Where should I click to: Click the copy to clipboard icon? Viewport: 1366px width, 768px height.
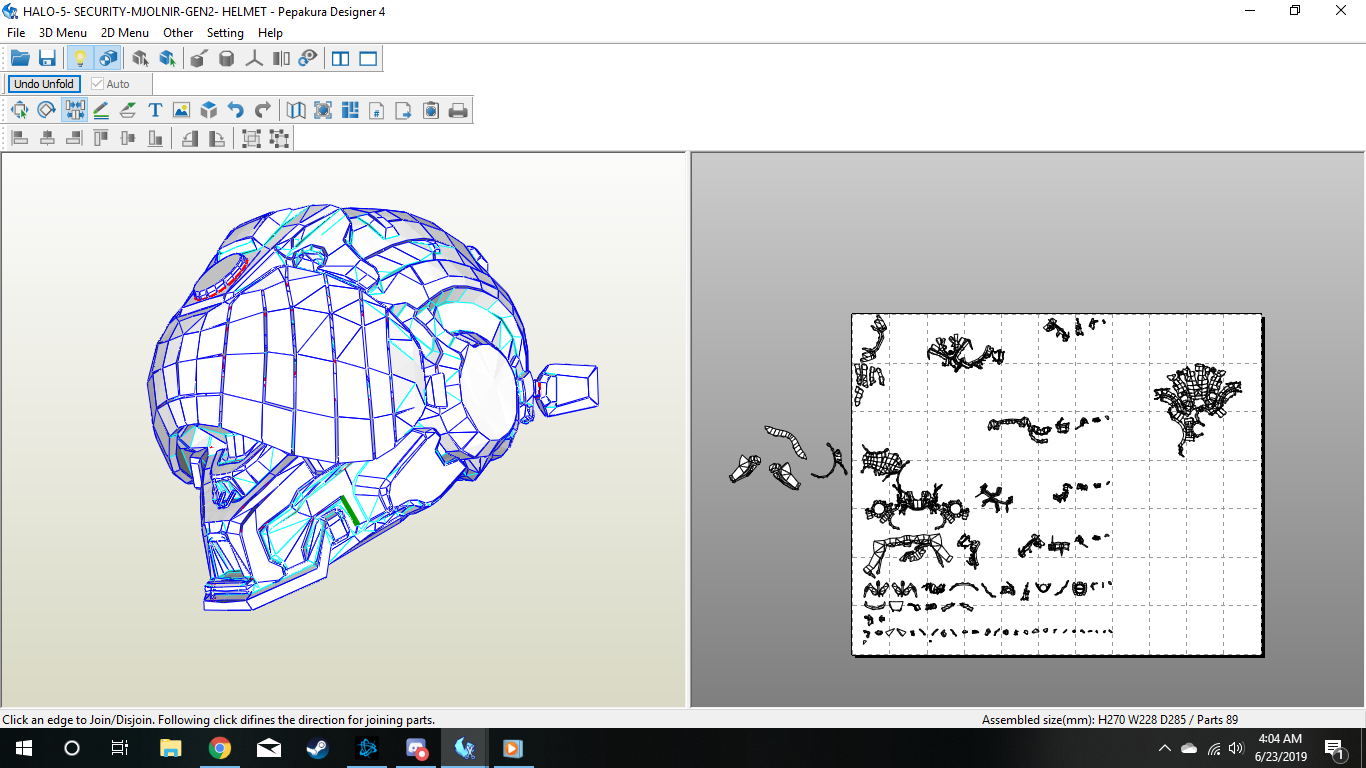tap(431, 110)
